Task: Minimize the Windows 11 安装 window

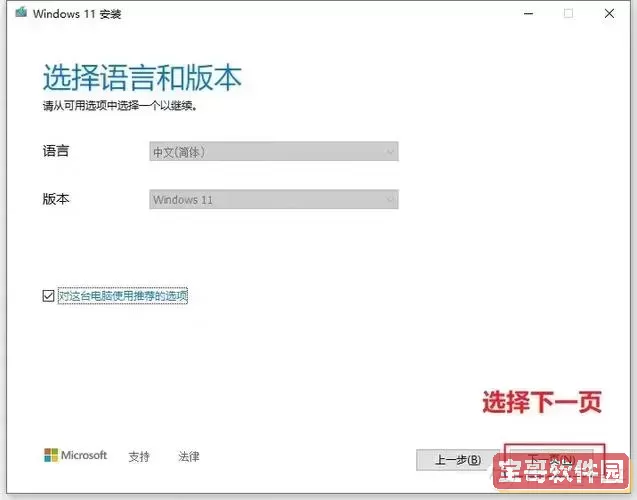Action: (529, 13)
